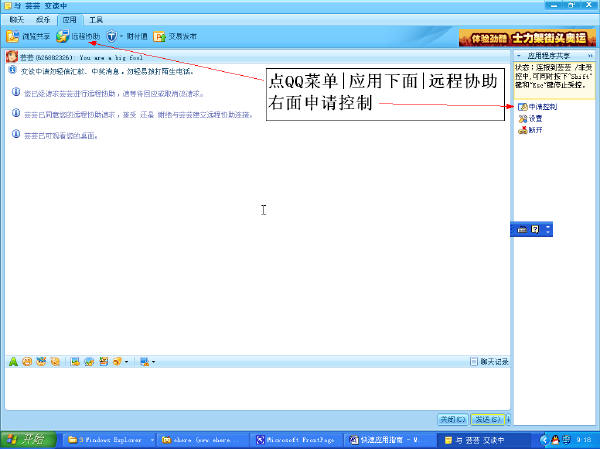The height and width of the screenshot is (449, 600).
Task: Click keyboard icon on language bar
Action: [522, 230]
